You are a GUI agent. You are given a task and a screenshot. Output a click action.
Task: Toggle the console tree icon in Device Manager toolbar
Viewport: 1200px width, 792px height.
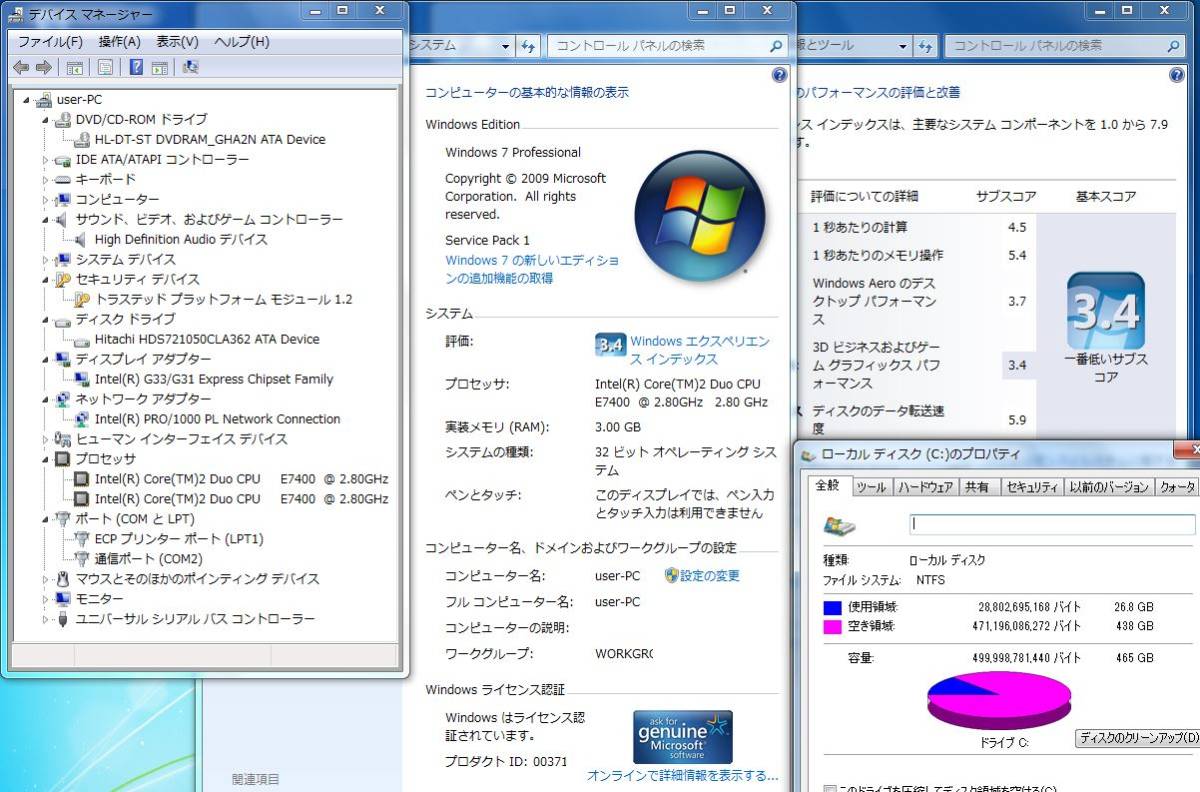[x=74, y=67]
